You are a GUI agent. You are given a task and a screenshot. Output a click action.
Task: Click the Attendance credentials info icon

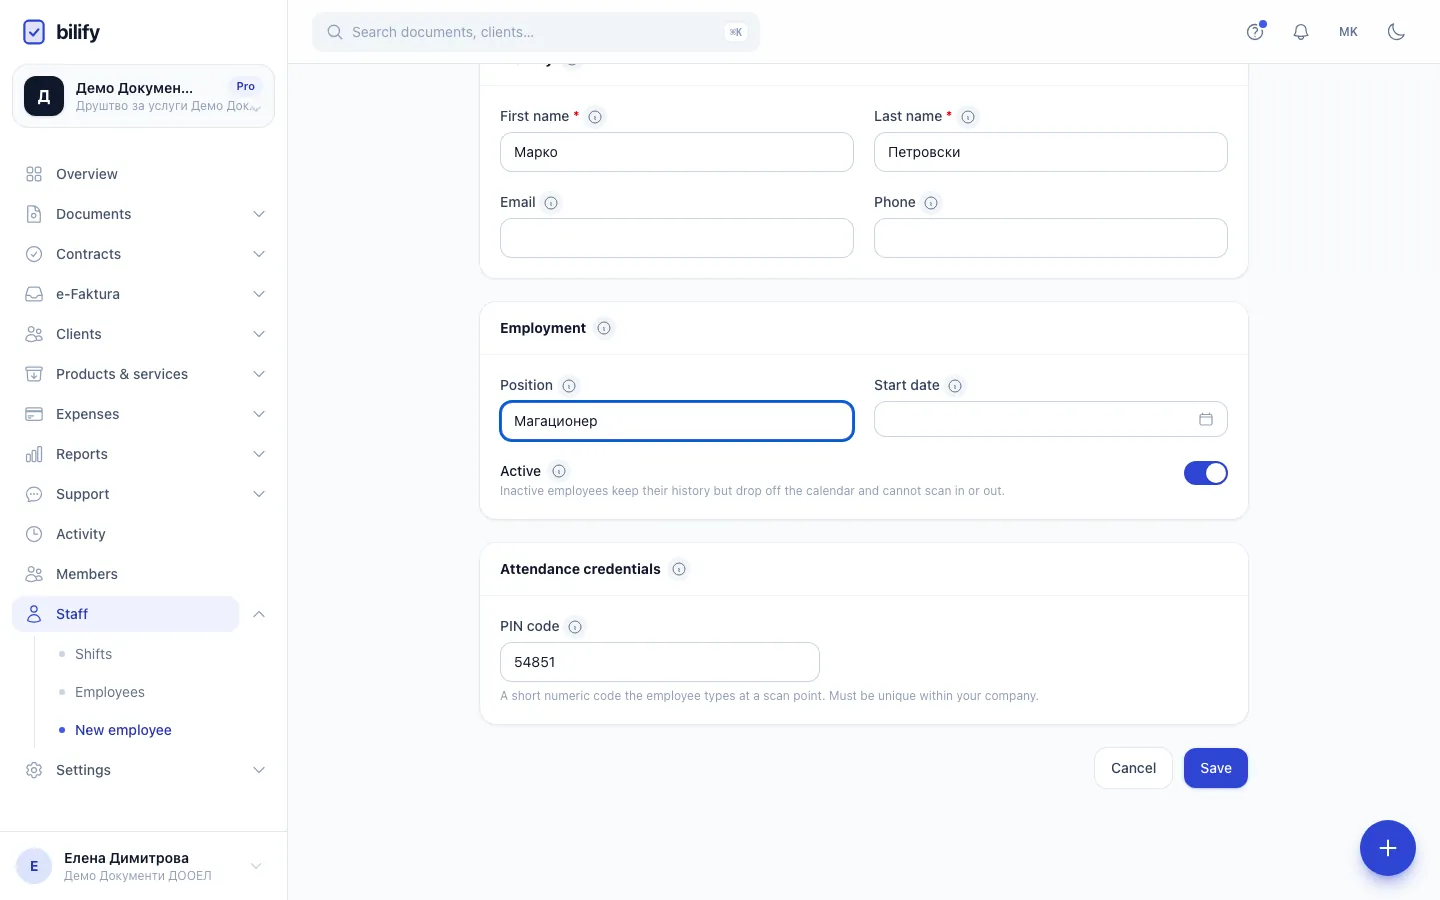[x=679, y=569]
